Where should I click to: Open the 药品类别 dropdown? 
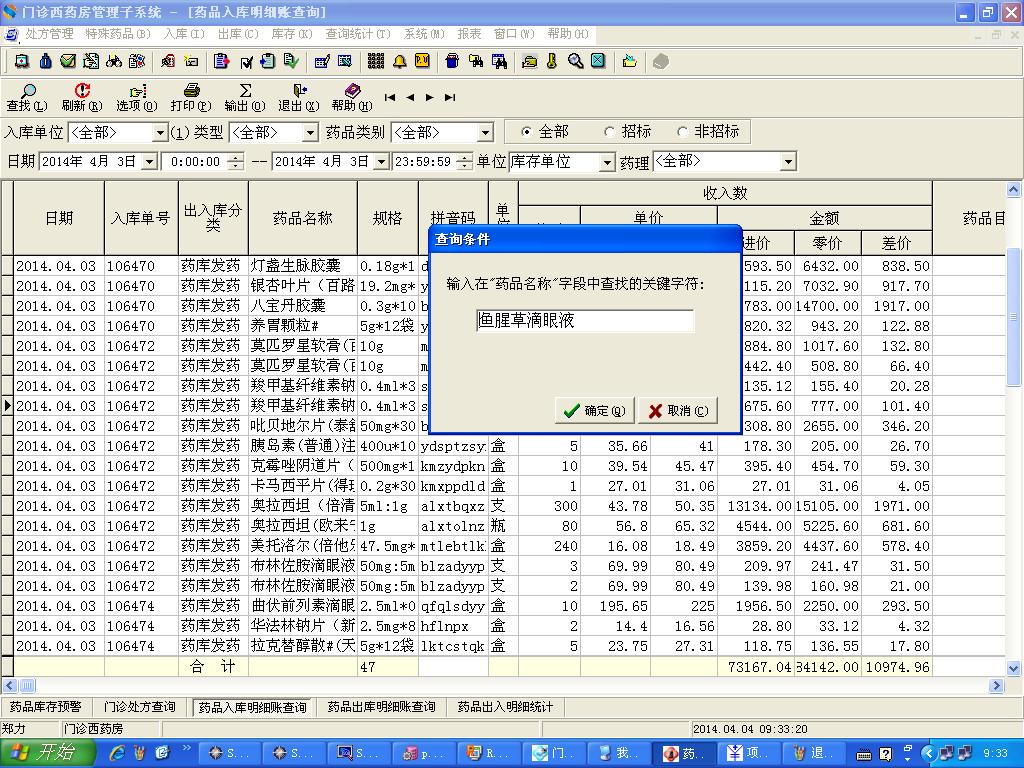(x=485, y=133)
